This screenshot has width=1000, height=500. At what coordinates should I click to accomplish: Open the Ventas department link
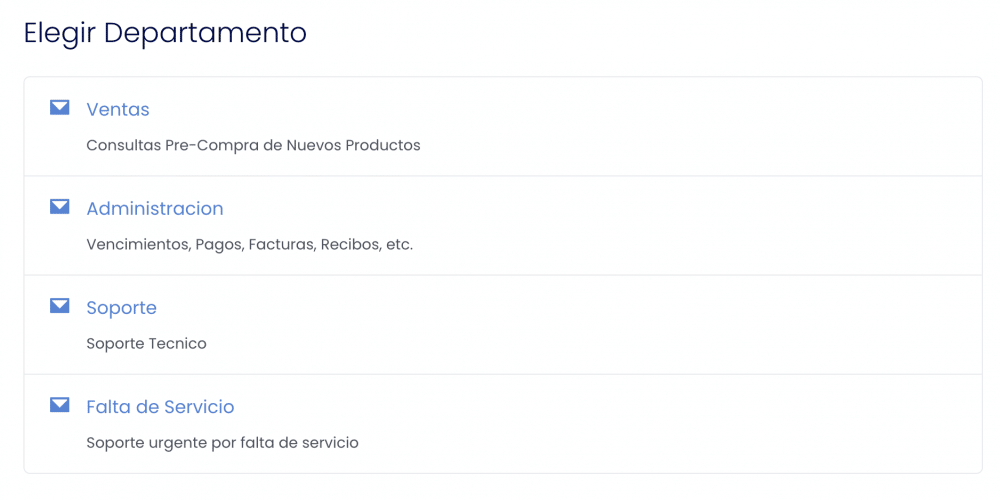pyautogui.click(x=118, y=110)
